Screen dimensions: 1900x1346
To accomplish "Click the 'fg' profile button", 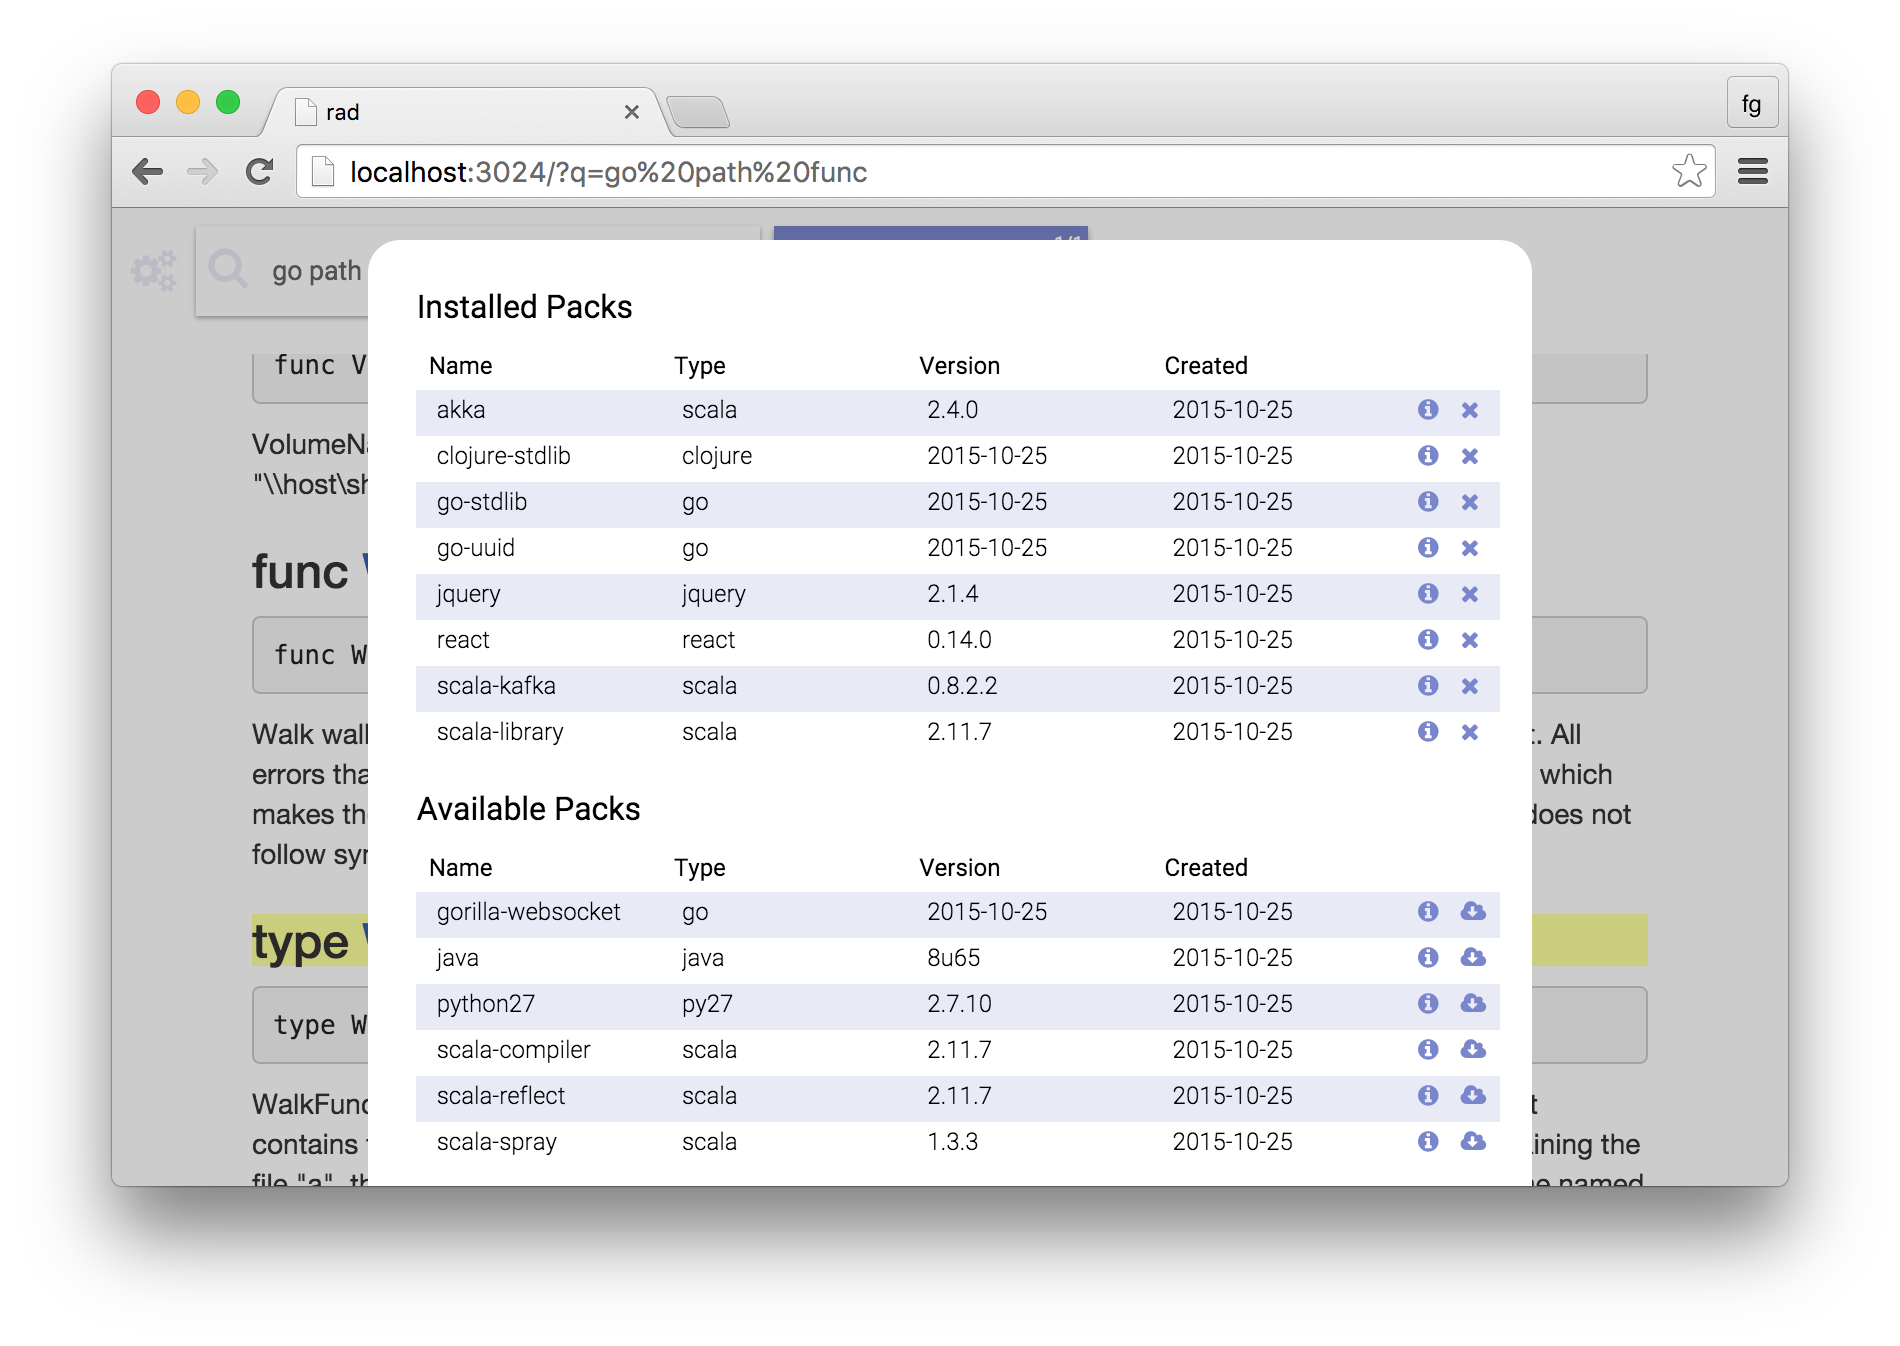I will tap(1751, 104).
